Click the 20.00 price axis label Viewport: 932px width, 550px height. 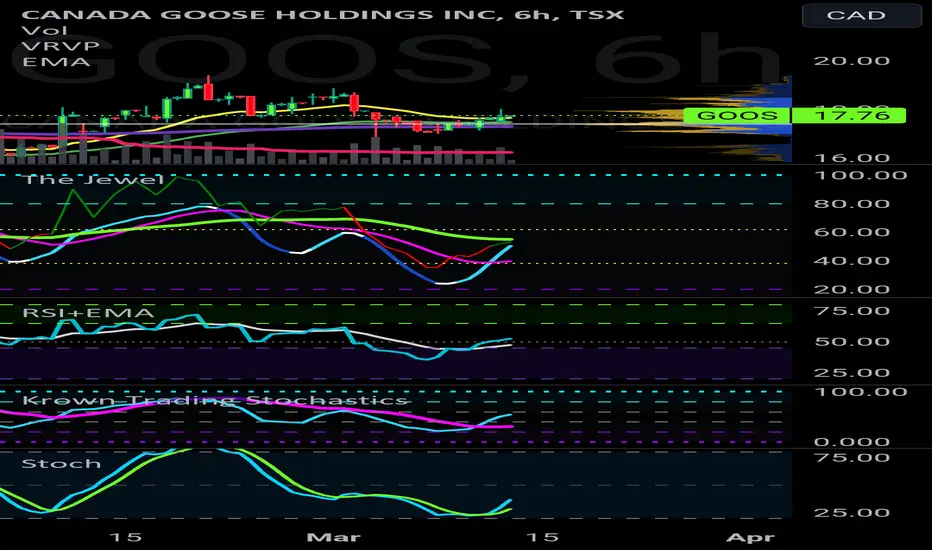click(x=852, y=61)
